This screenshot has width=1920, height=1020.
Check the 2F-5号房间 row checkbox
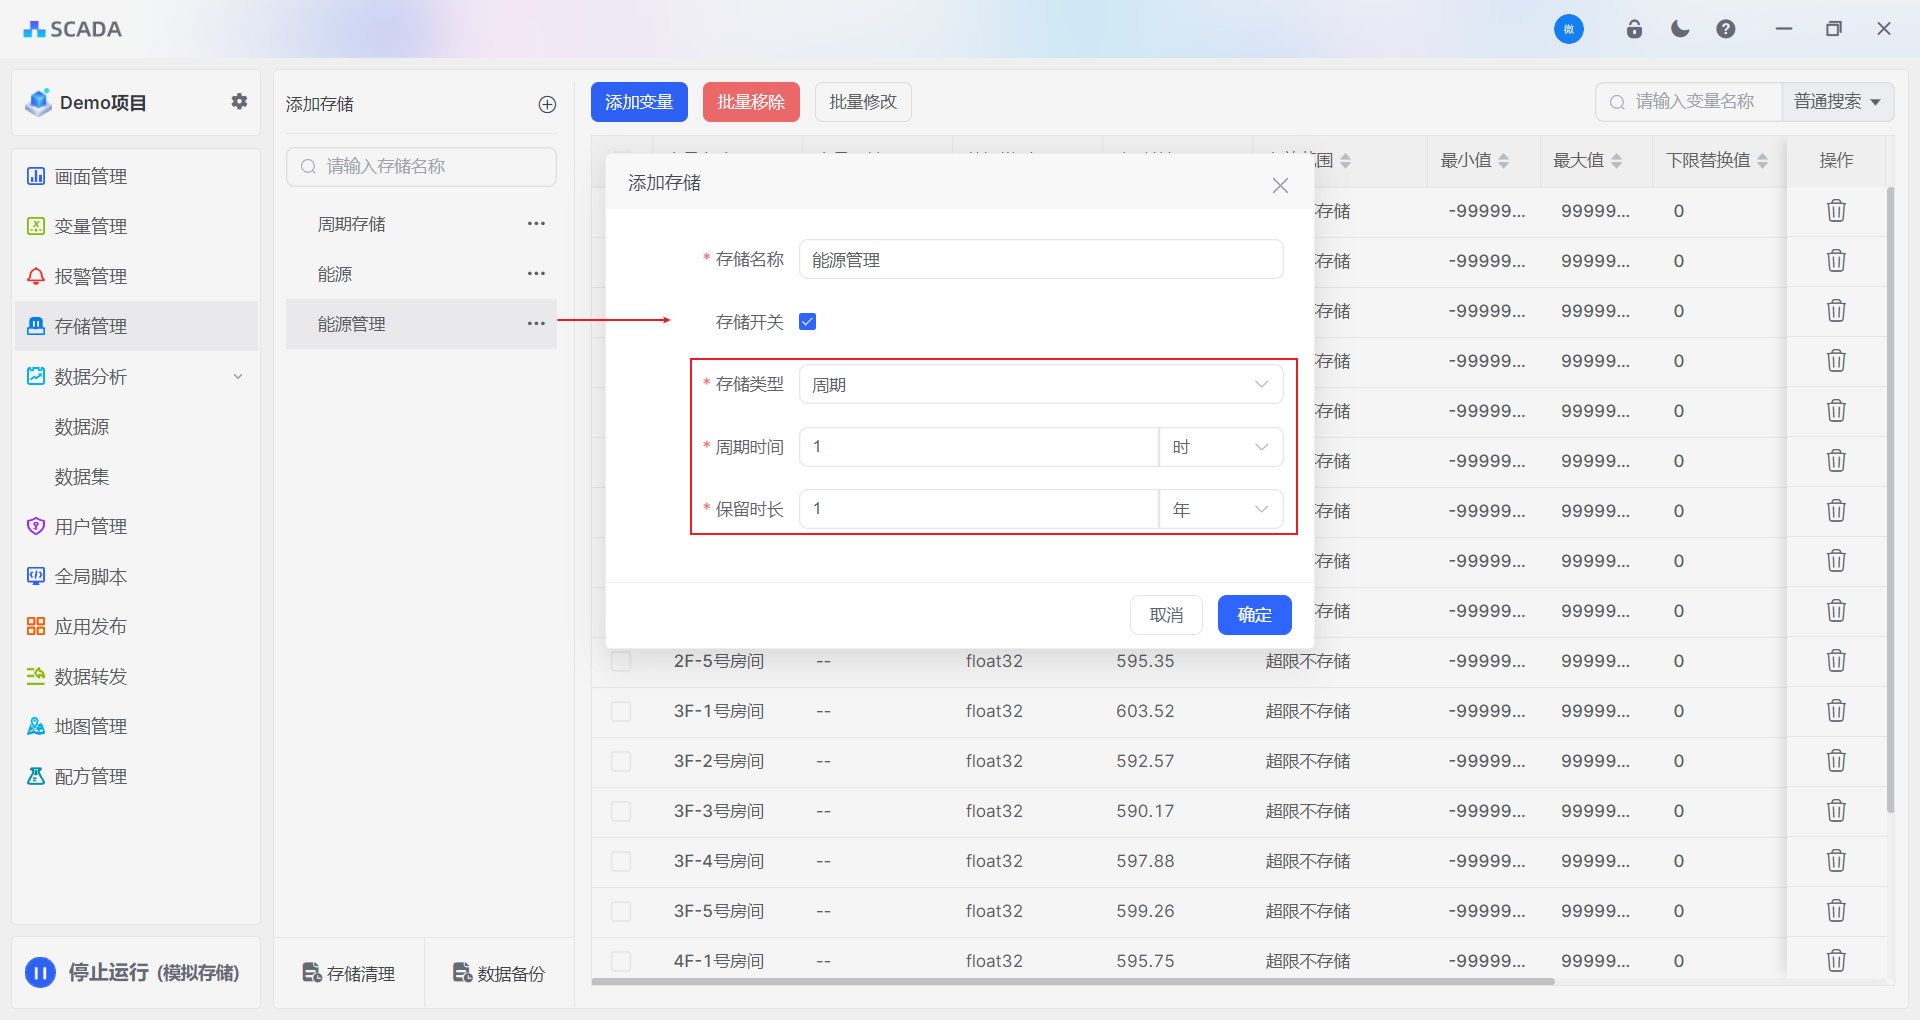(x=621, y=661)
